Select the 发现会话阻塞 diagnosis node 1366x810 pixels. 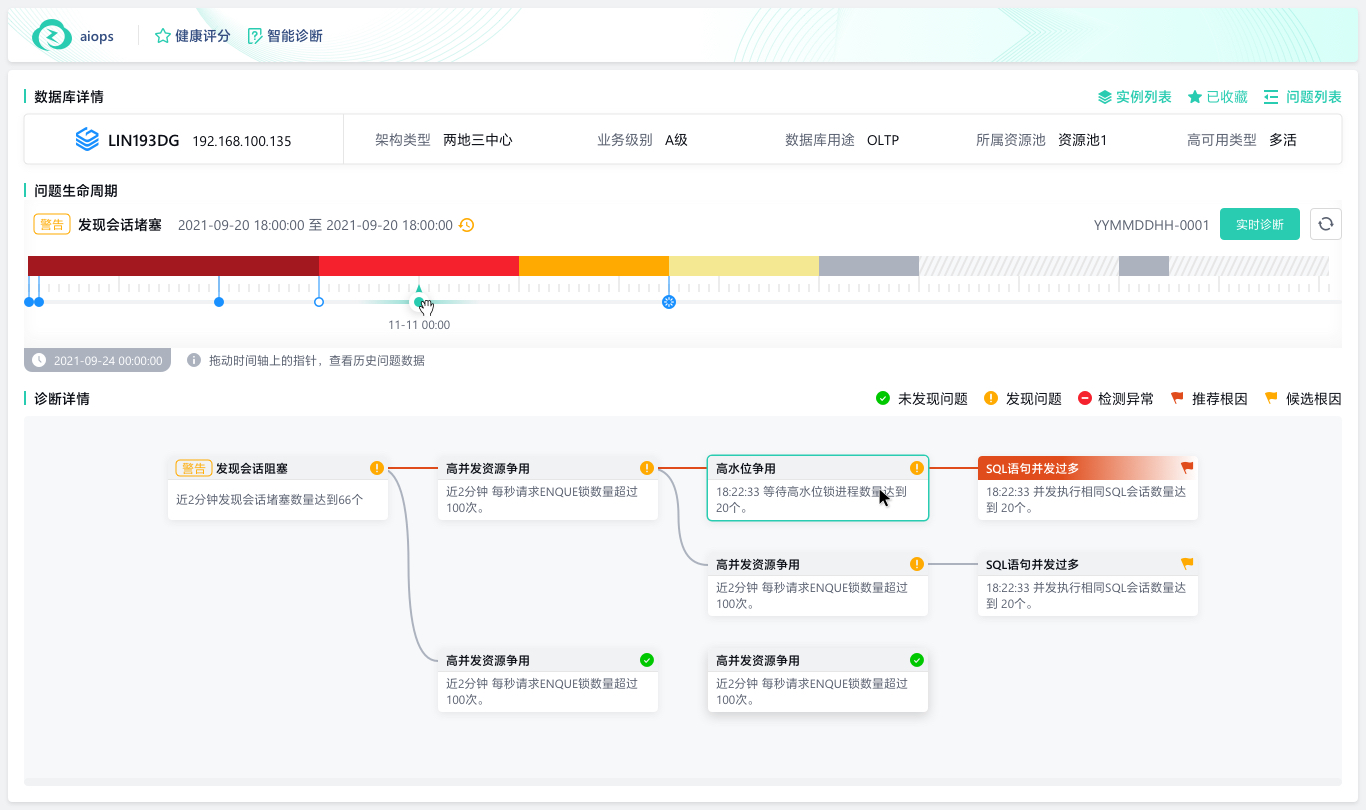(278, 488)
